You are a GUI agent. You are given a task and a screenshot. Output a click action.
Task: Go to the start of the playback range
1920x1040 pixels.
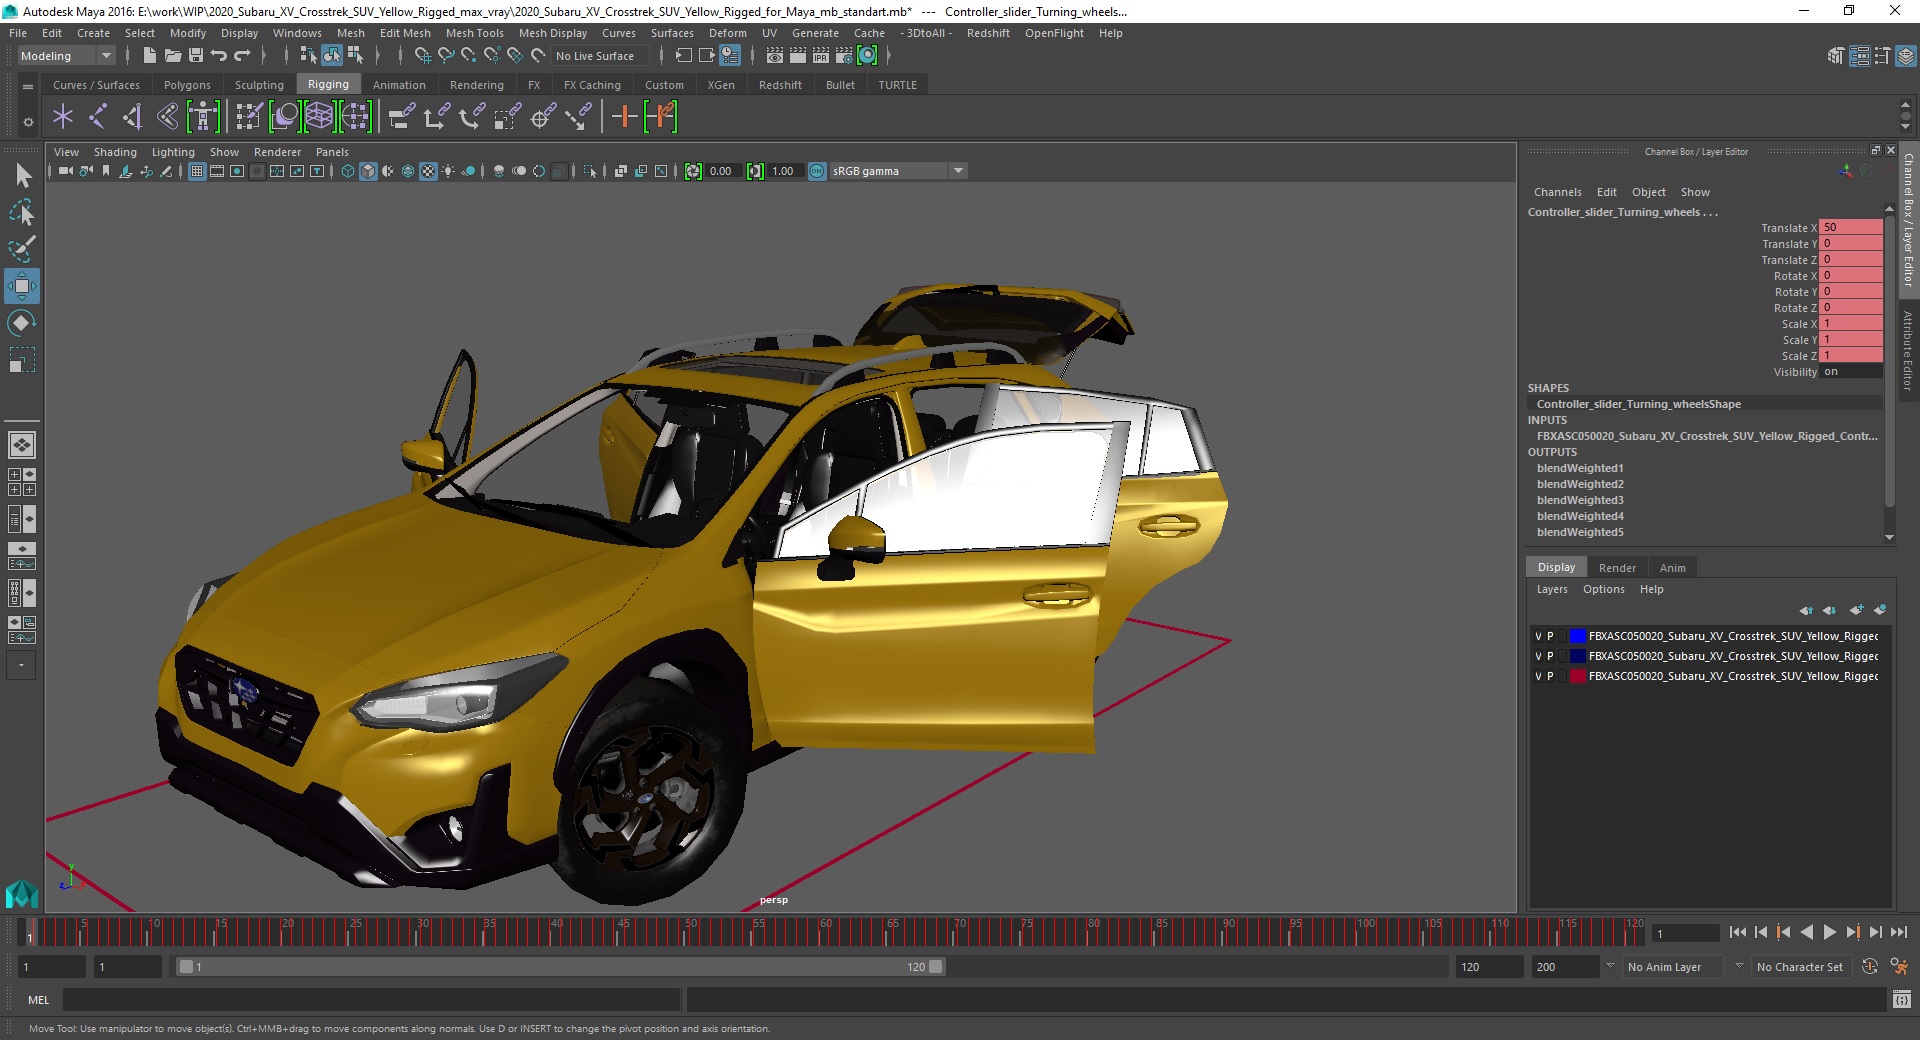[1737, 932]
